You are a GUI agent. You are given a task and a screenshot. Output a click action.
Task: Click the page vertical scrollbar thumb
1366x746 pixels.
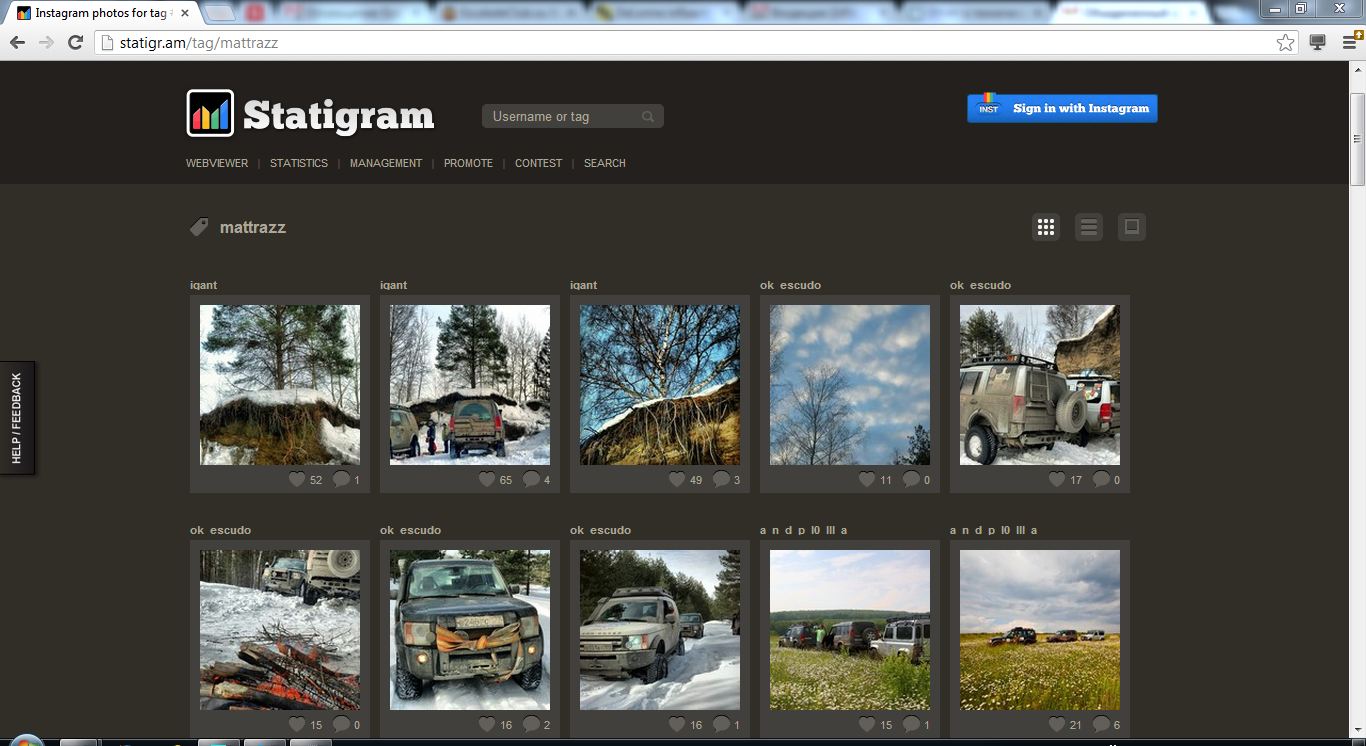click(x=1357, y=138)
